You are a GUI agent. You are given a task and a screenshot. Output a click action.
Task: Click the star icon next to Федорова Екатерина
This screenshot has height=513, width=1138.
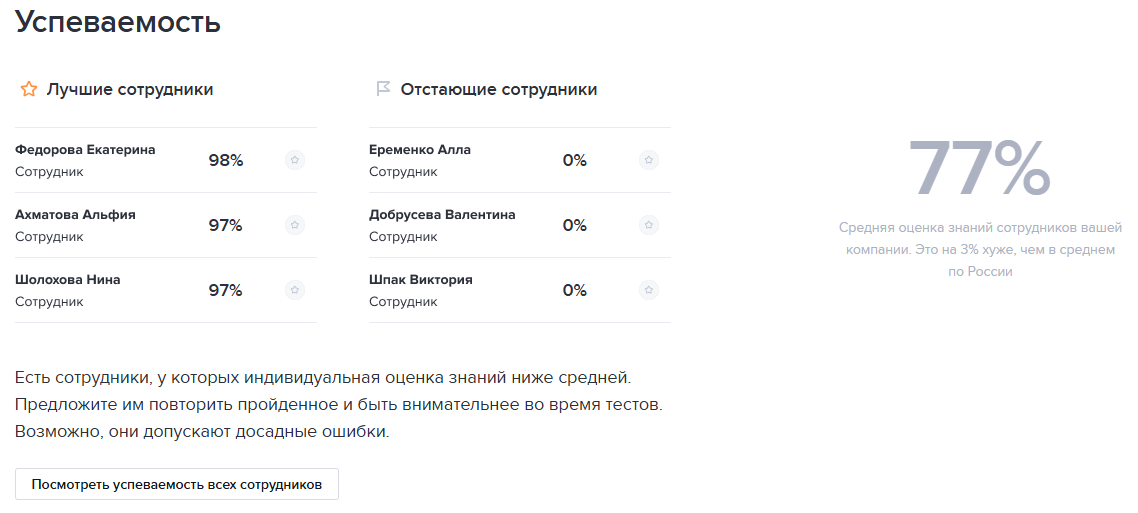(x=295, y=160)
